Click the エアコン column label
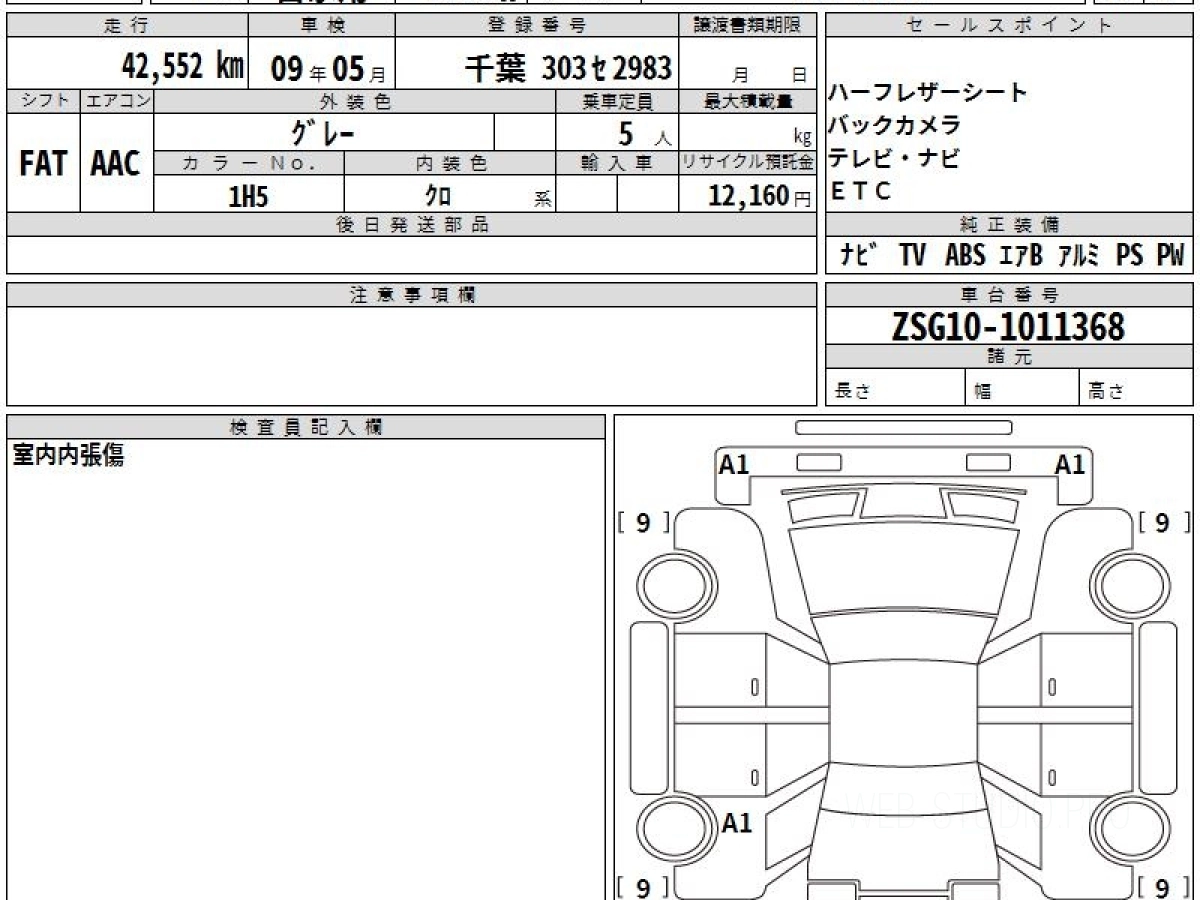The width and height of the screenshot is (1200, 900). tap(117, 101)
